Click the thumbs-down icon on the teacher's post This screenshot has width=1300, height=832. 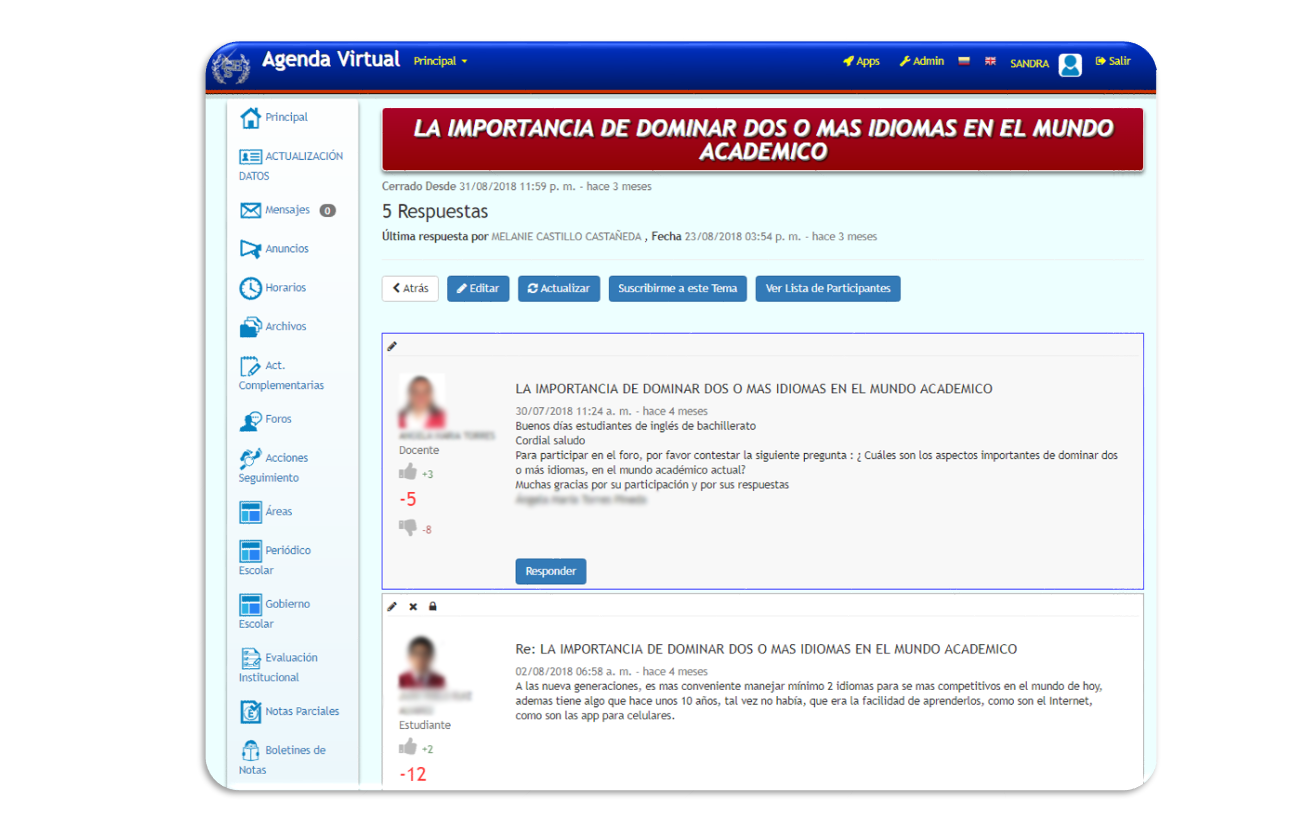pyautogui.click(x=408, y=527)
